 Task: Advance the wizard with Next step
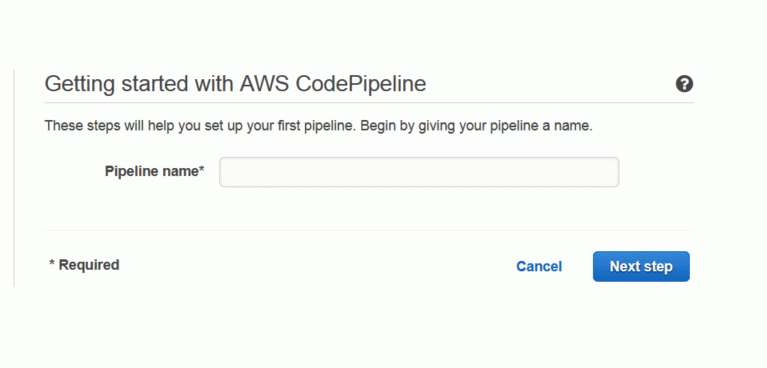[641, 266]
